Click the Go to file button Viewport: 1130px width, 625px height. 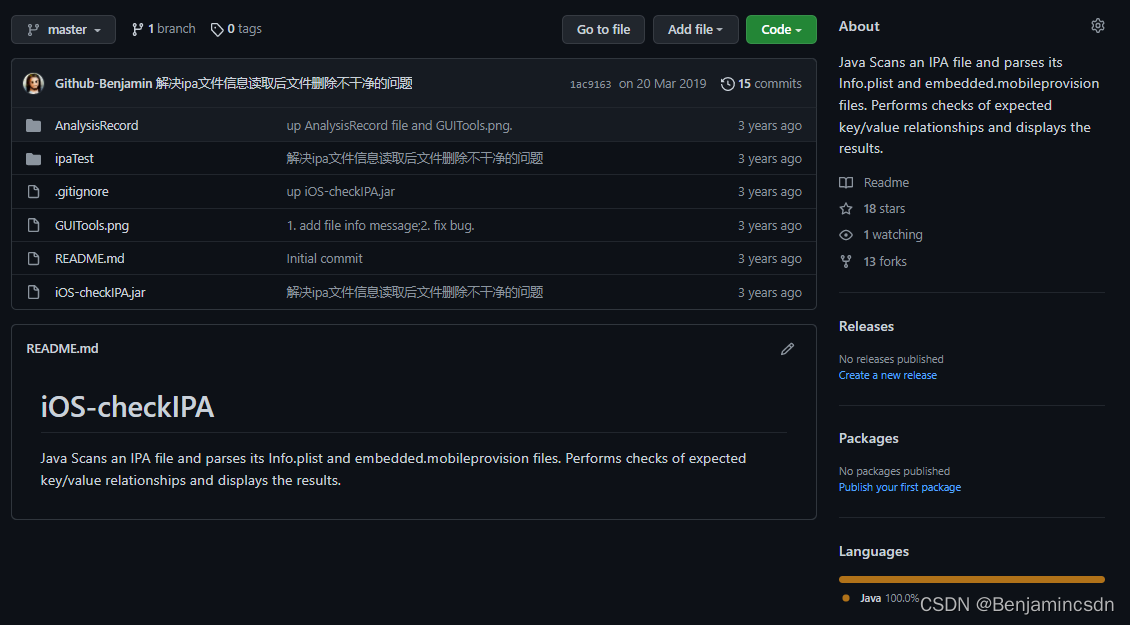click(603, 30)
